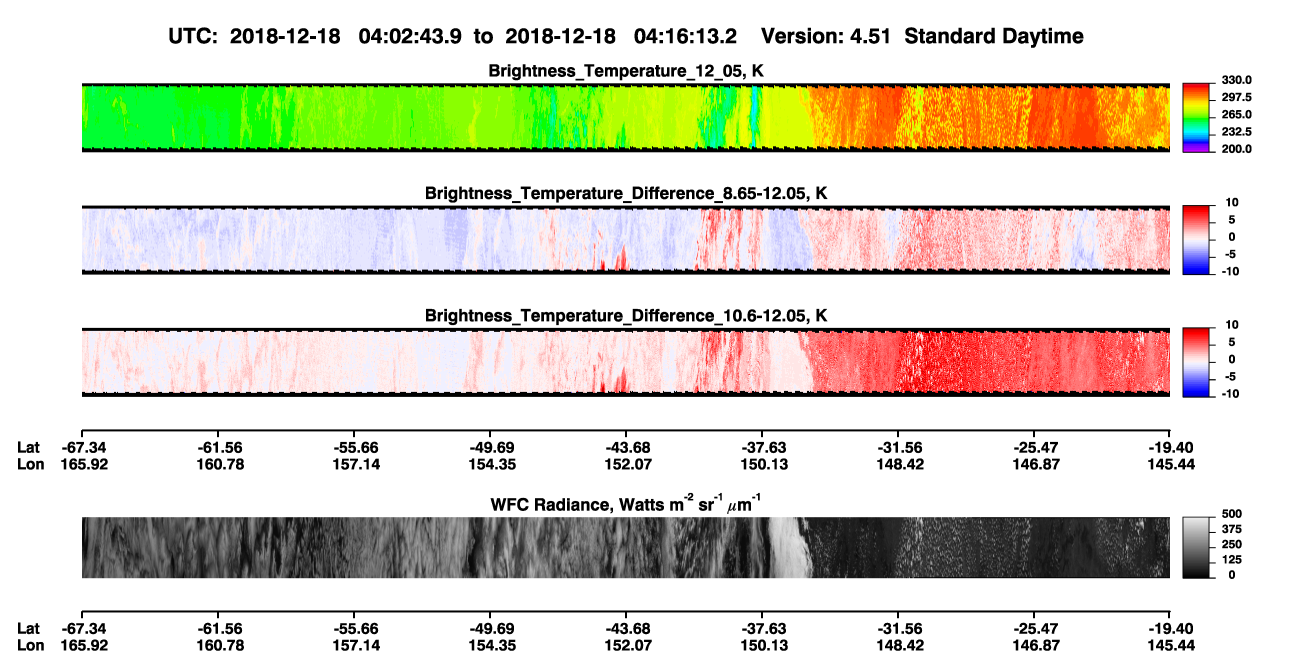Click latitude -19.40 on the bottom axis below WFC
Viewport: 1300px width, 667px height.
point(1171,628)
